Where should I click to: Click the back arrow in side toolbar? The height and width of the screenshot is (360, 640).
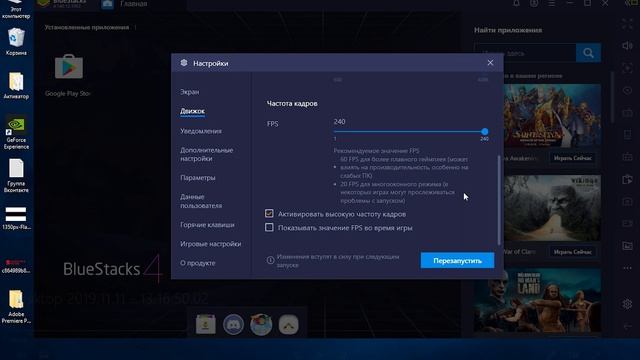(627, 326)
